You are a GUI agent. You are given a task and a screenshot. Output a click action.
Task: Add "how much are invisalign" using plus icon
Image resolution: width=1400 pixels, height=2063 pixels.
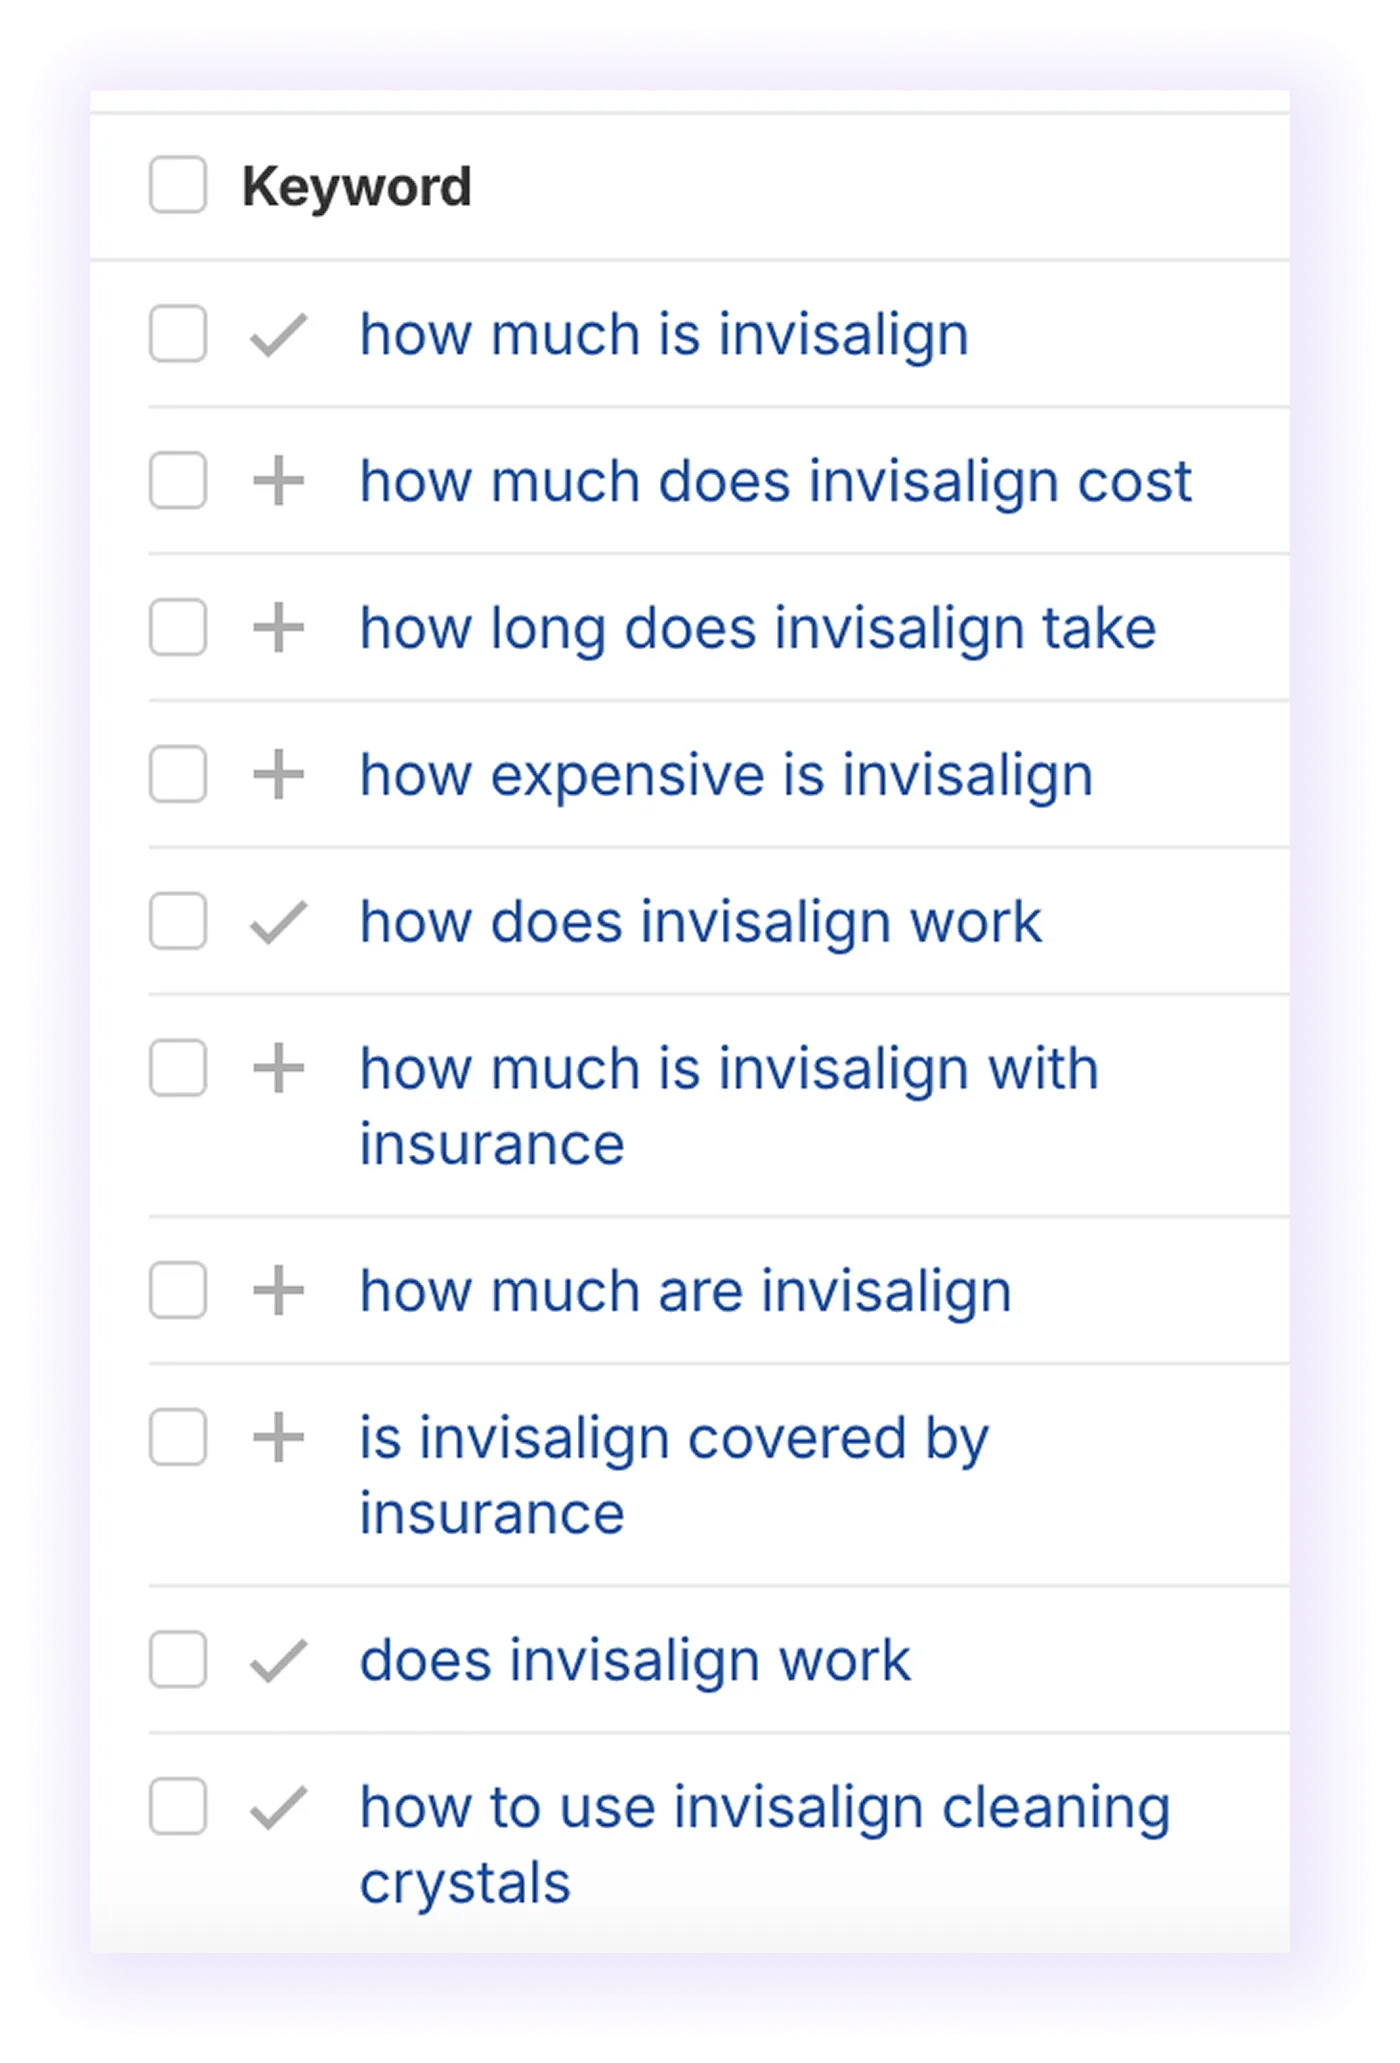pyautogui.click(x=280, y=1290)
